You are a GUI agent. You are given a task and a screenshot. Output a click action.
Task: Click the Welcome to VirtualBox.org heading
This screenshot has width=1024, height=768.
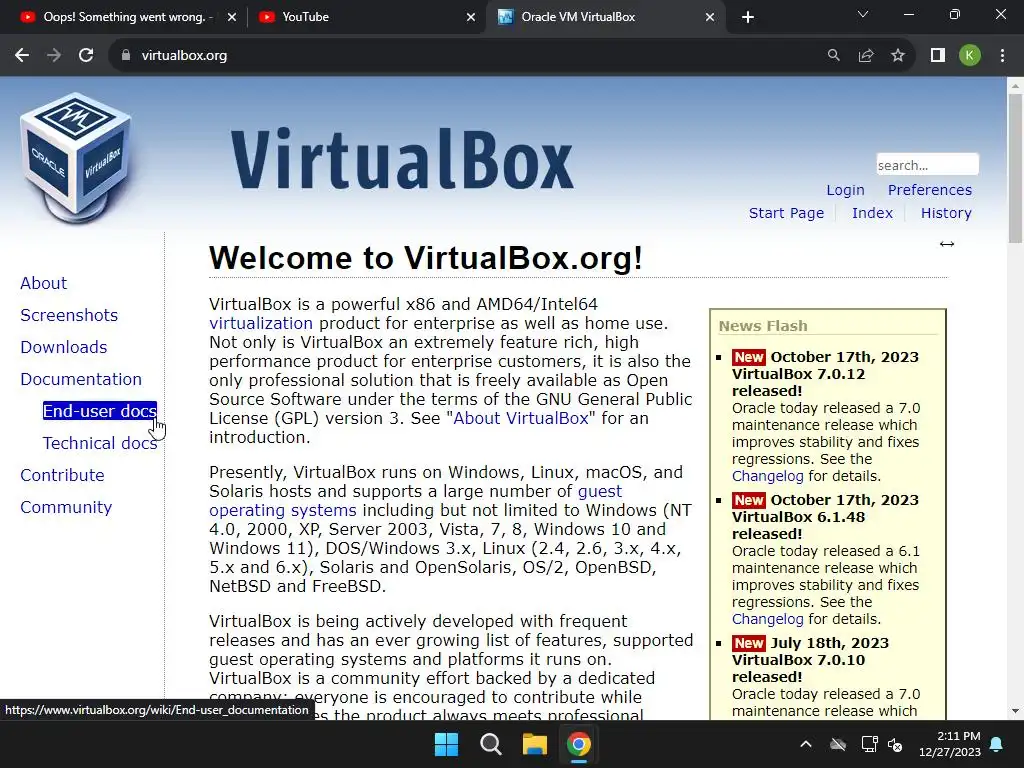click(426, 258)
